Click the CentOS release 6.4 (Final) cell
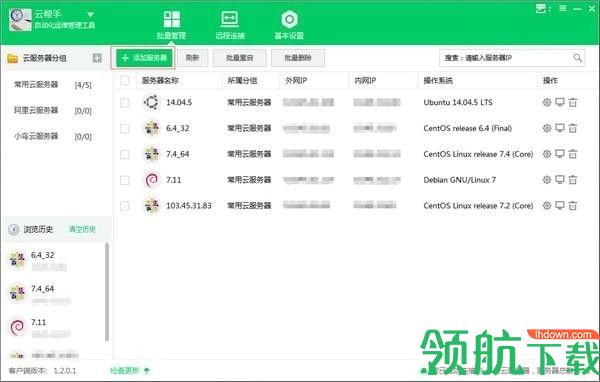Image resolution: width=600 pixels, height=382 pixels. (468, 128)
